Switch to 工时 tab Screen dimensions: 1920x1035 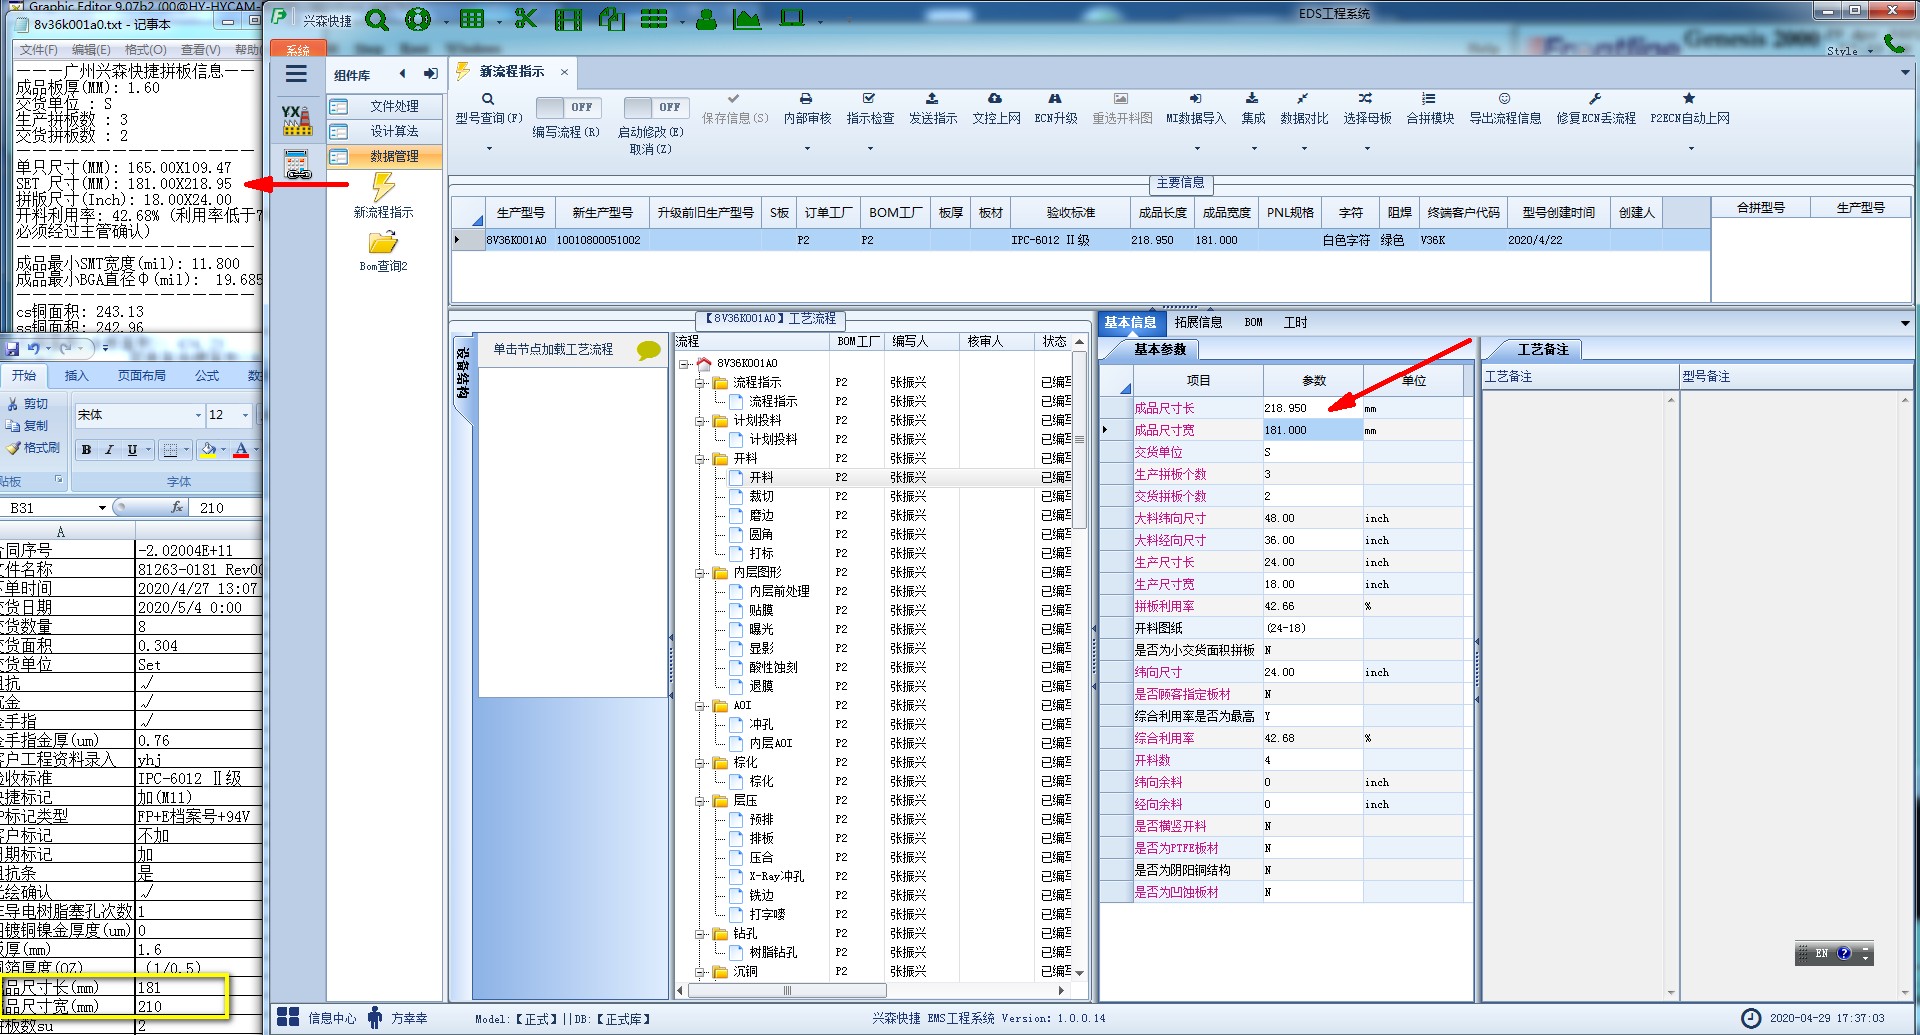click(x=1295, y=322)
